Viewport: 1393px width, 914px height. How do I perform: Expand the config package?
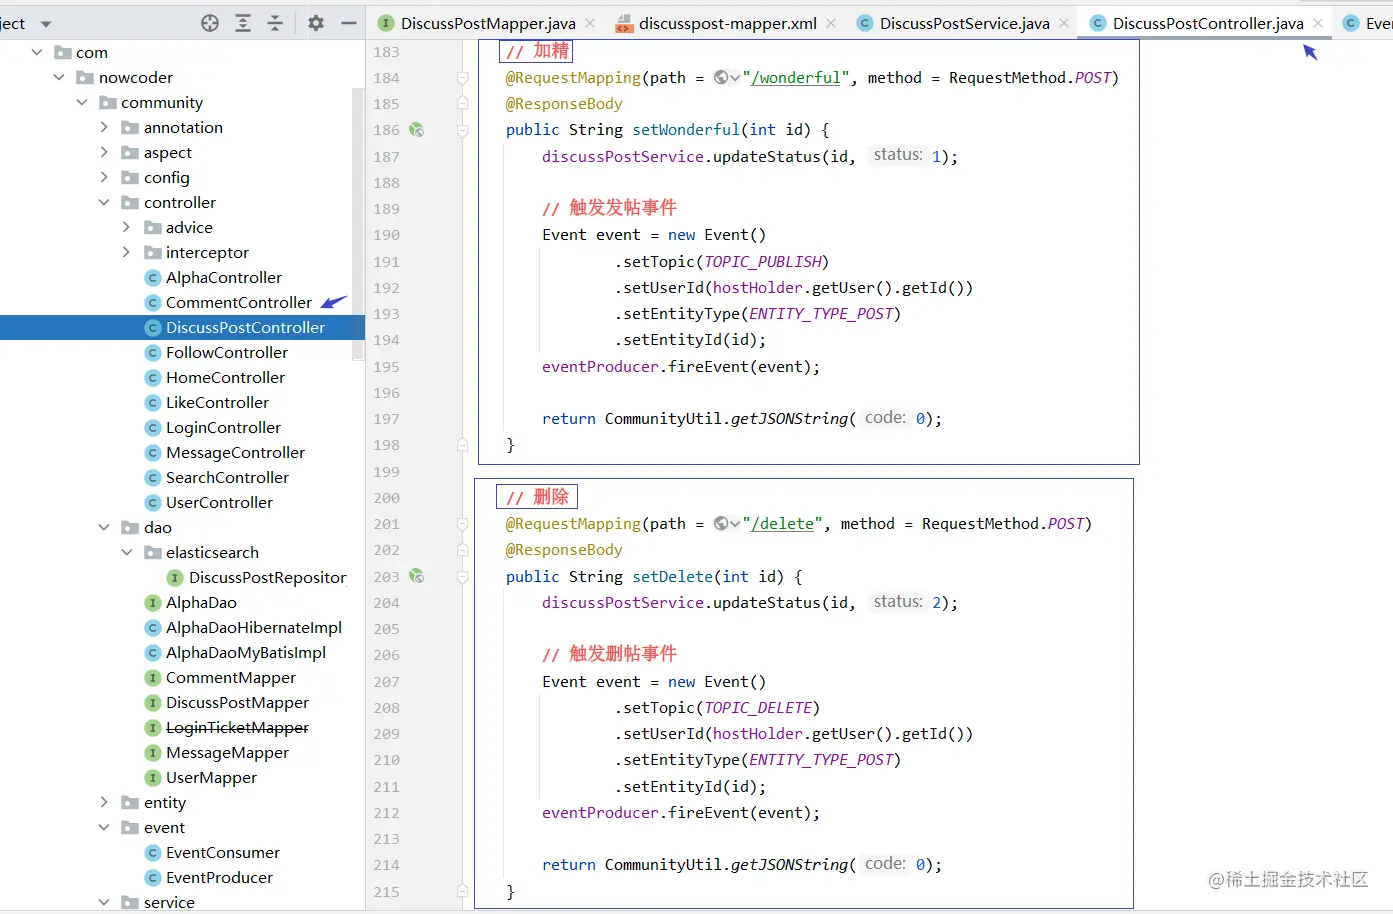point(104,177)
